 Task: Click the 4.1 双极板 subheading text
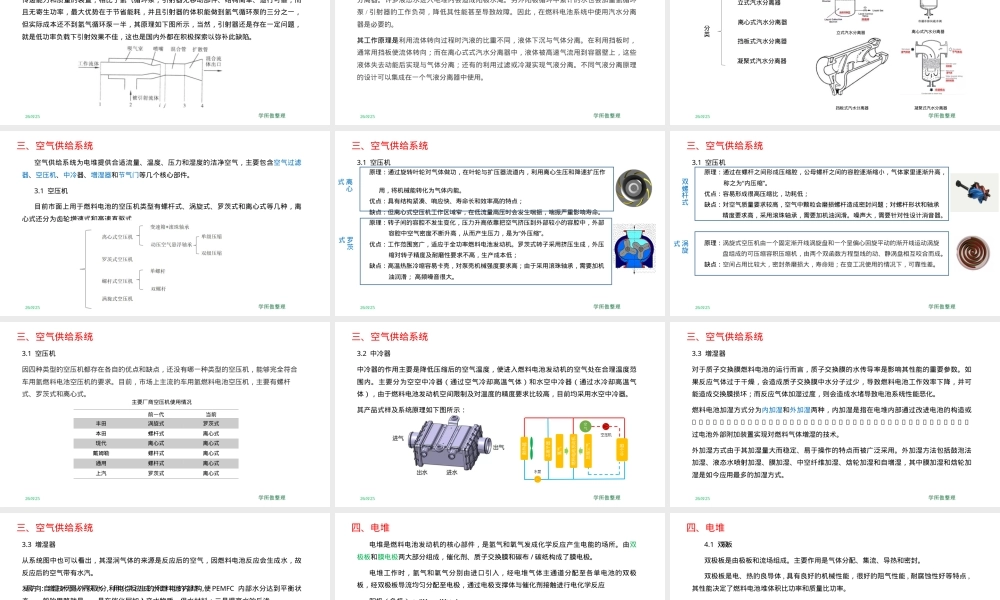point(718,545)
